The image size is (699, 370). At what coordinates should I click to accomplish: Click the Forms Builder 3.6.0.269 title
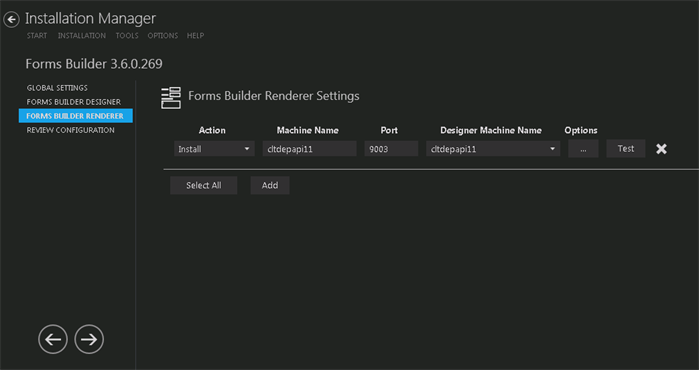point(94,64)
